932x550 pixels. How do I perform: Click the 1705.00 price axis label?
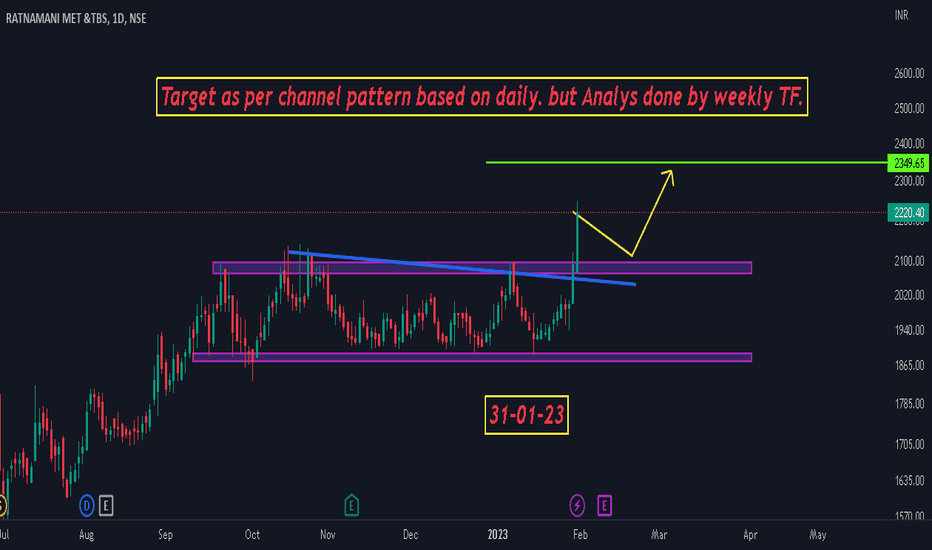click(x=909, y=444)
